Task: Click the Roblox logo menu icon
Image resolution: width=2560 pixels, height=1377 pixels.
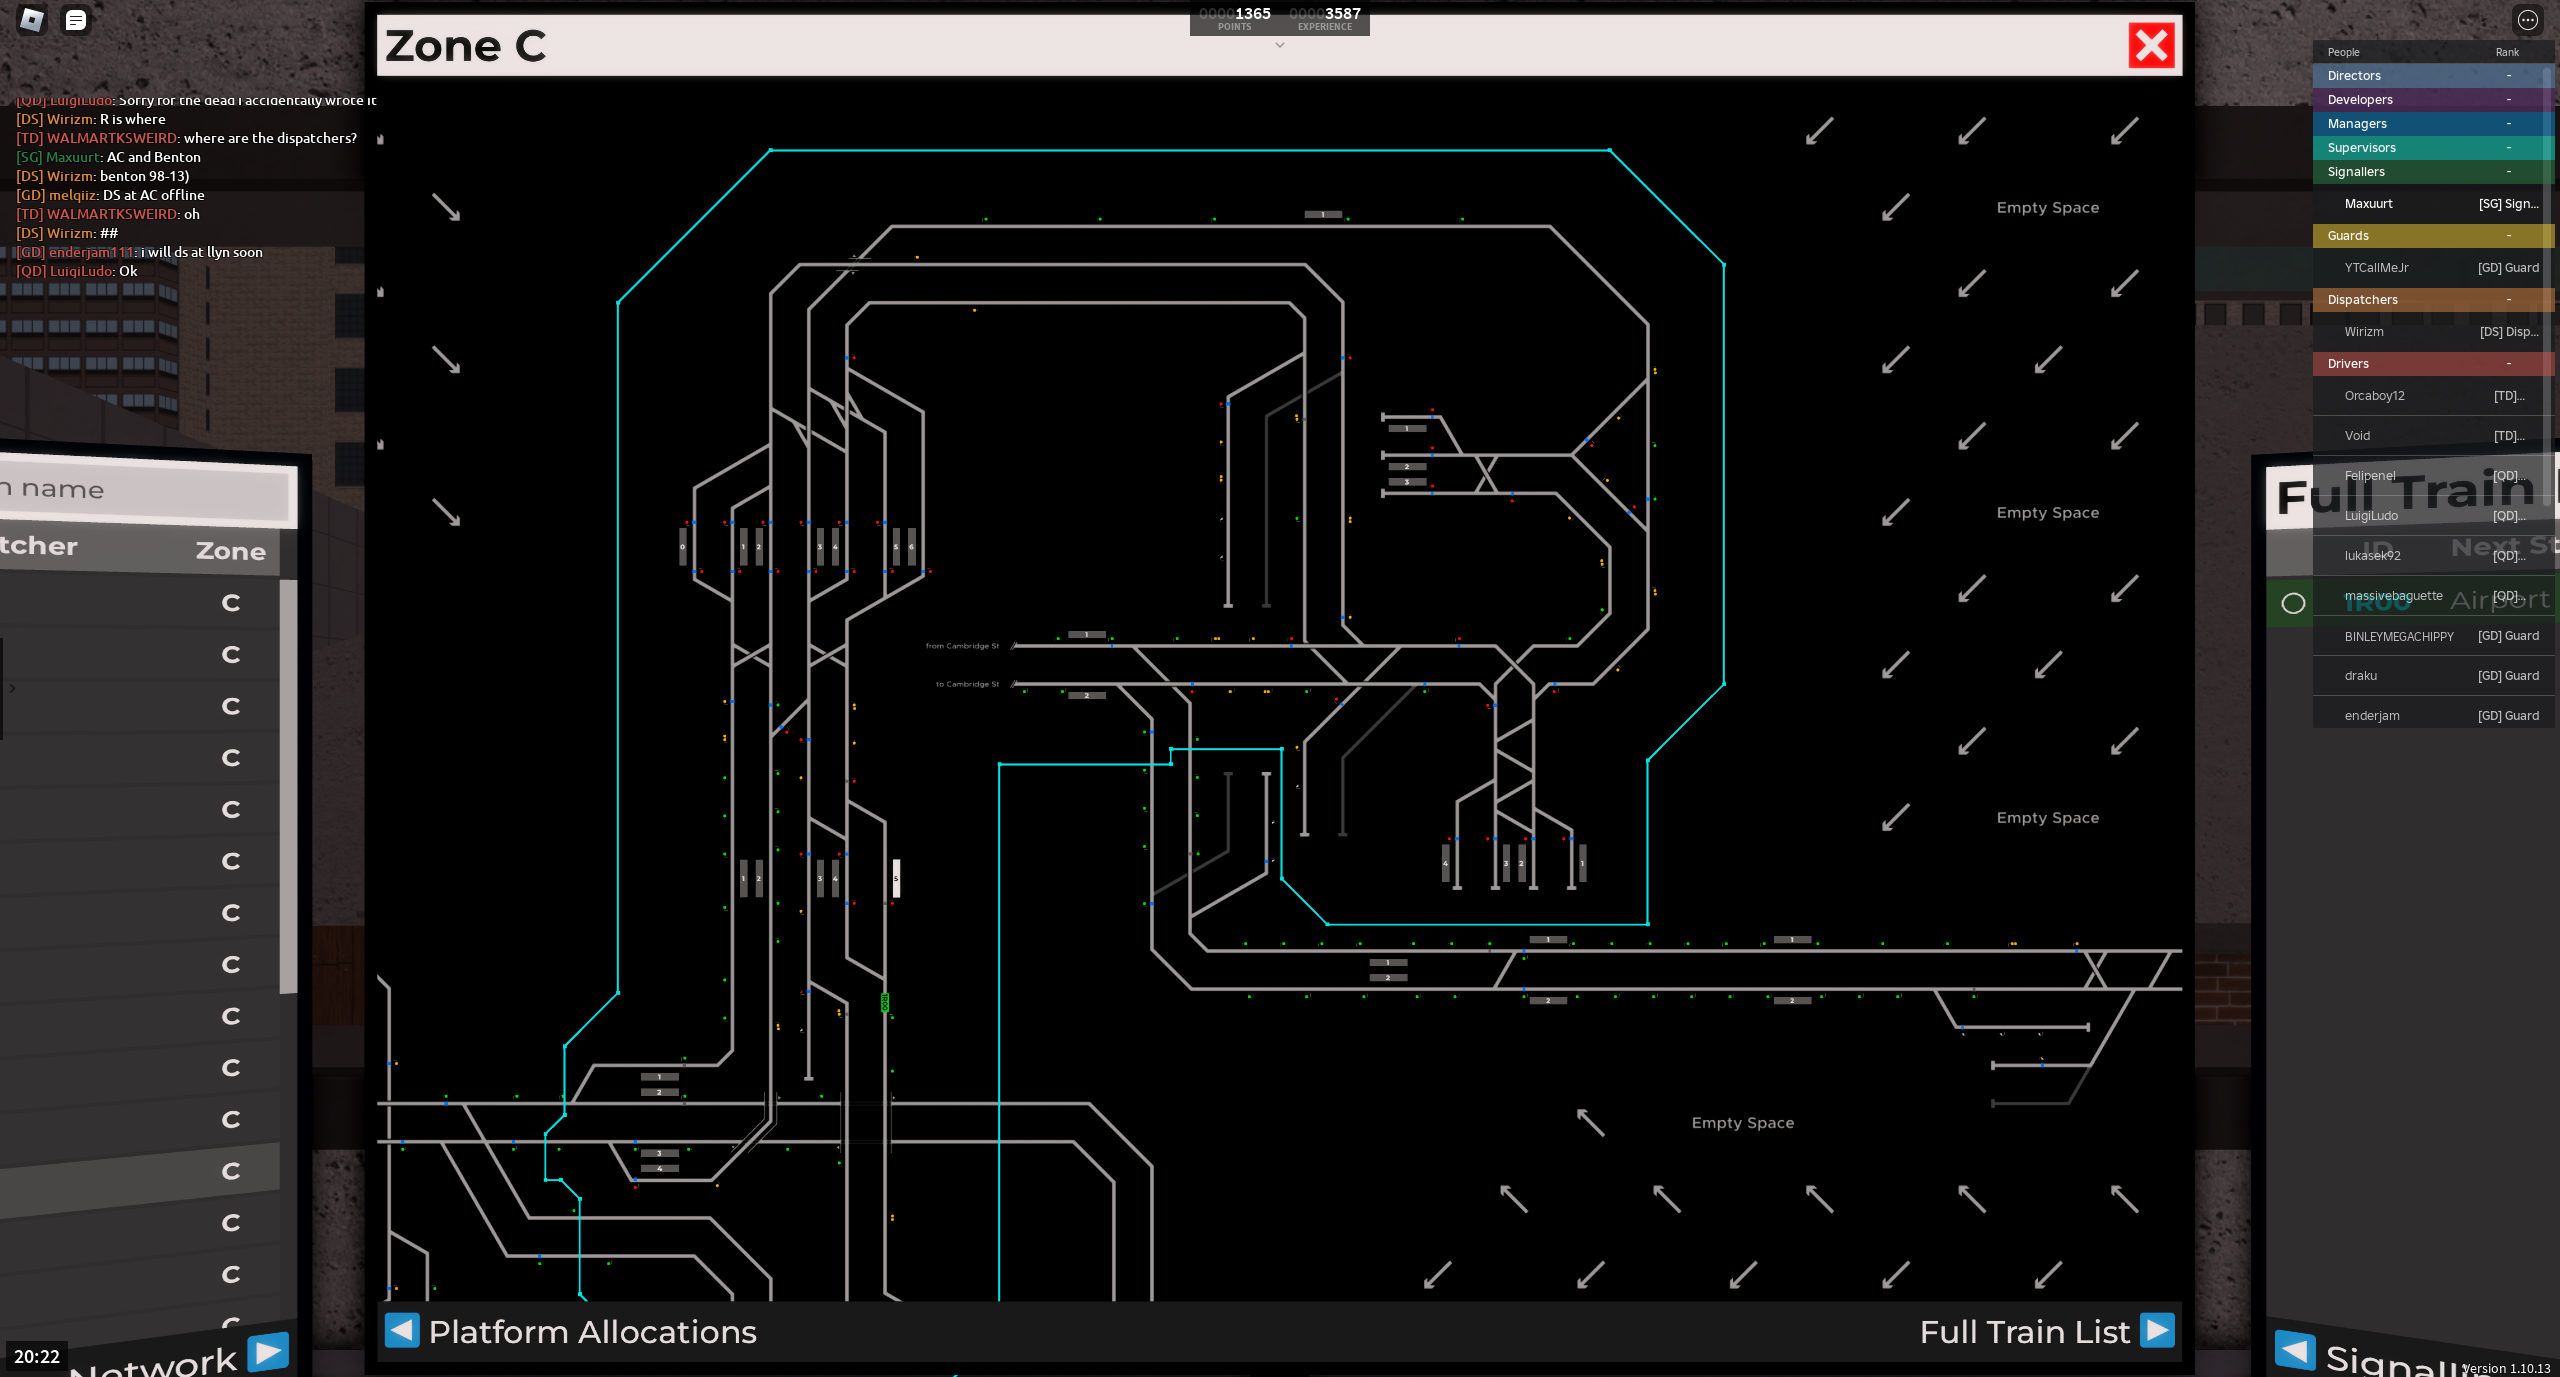Action: click(32, 20)
